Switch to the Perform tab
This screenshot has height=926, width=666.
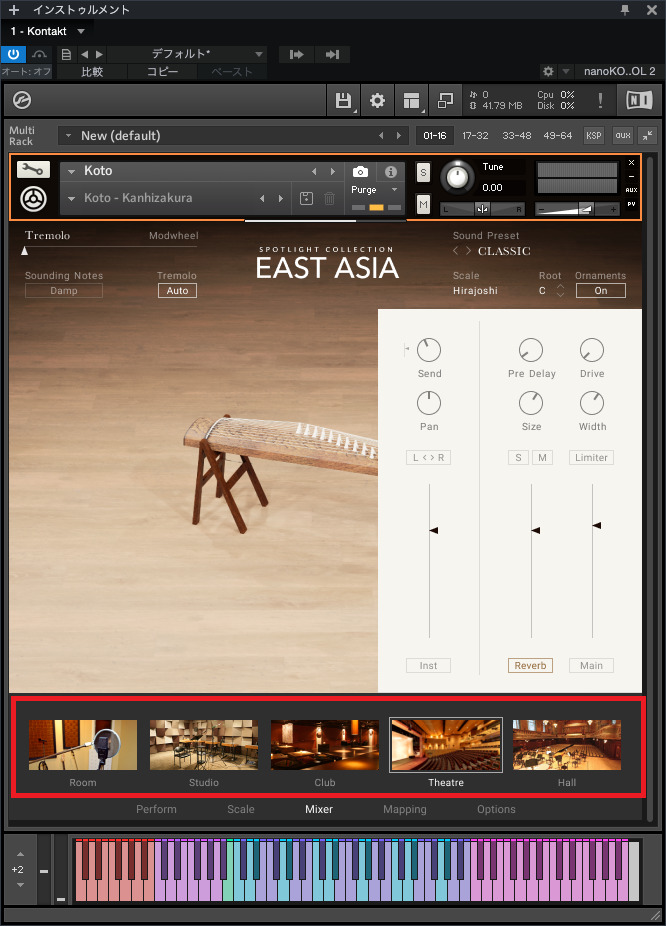pos(156,809)
